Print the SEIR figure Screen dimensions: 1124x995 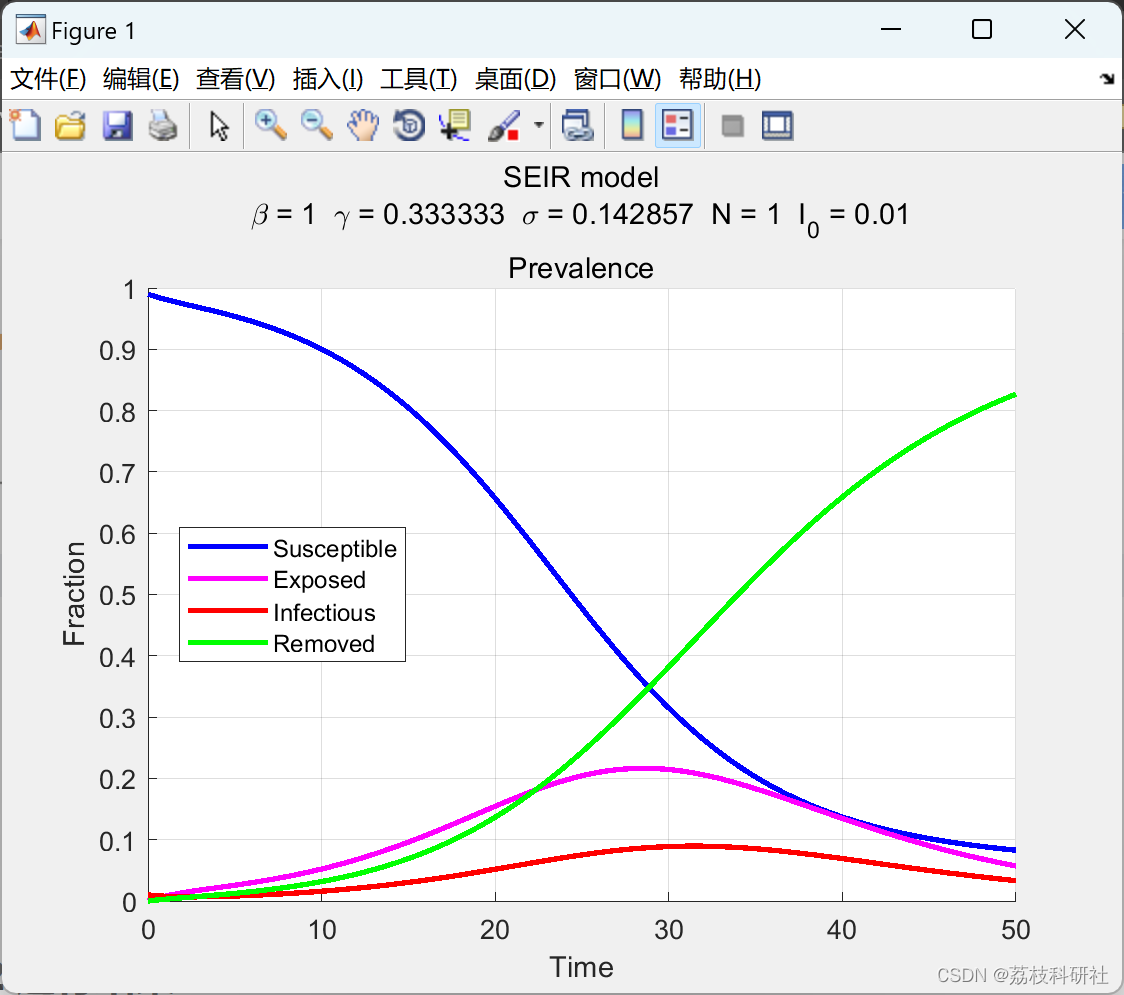163,125
